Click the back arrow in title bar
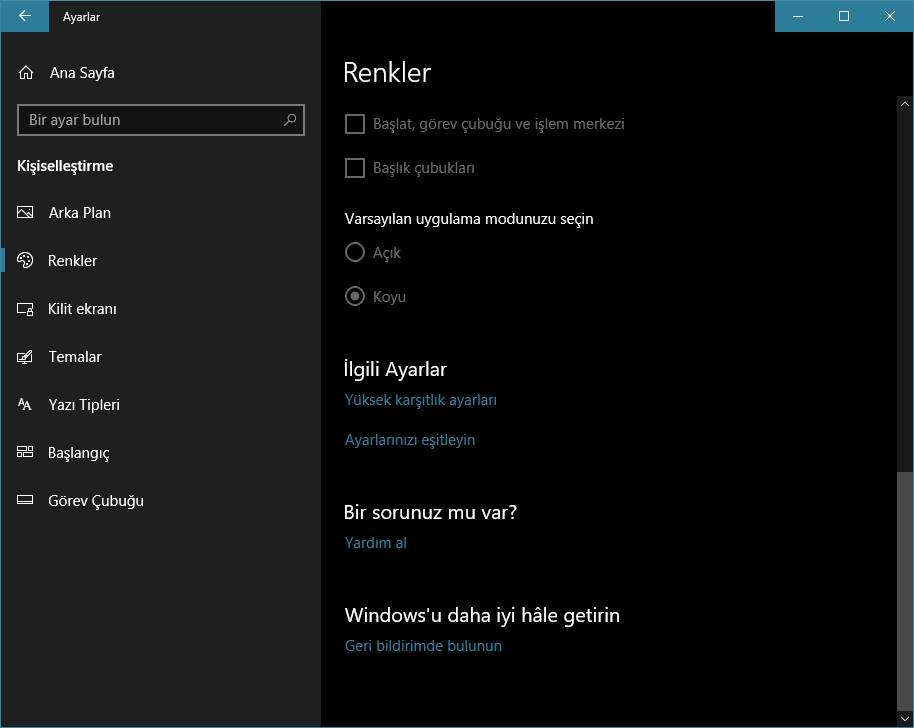The image size is (914, 728). [24, 16]
